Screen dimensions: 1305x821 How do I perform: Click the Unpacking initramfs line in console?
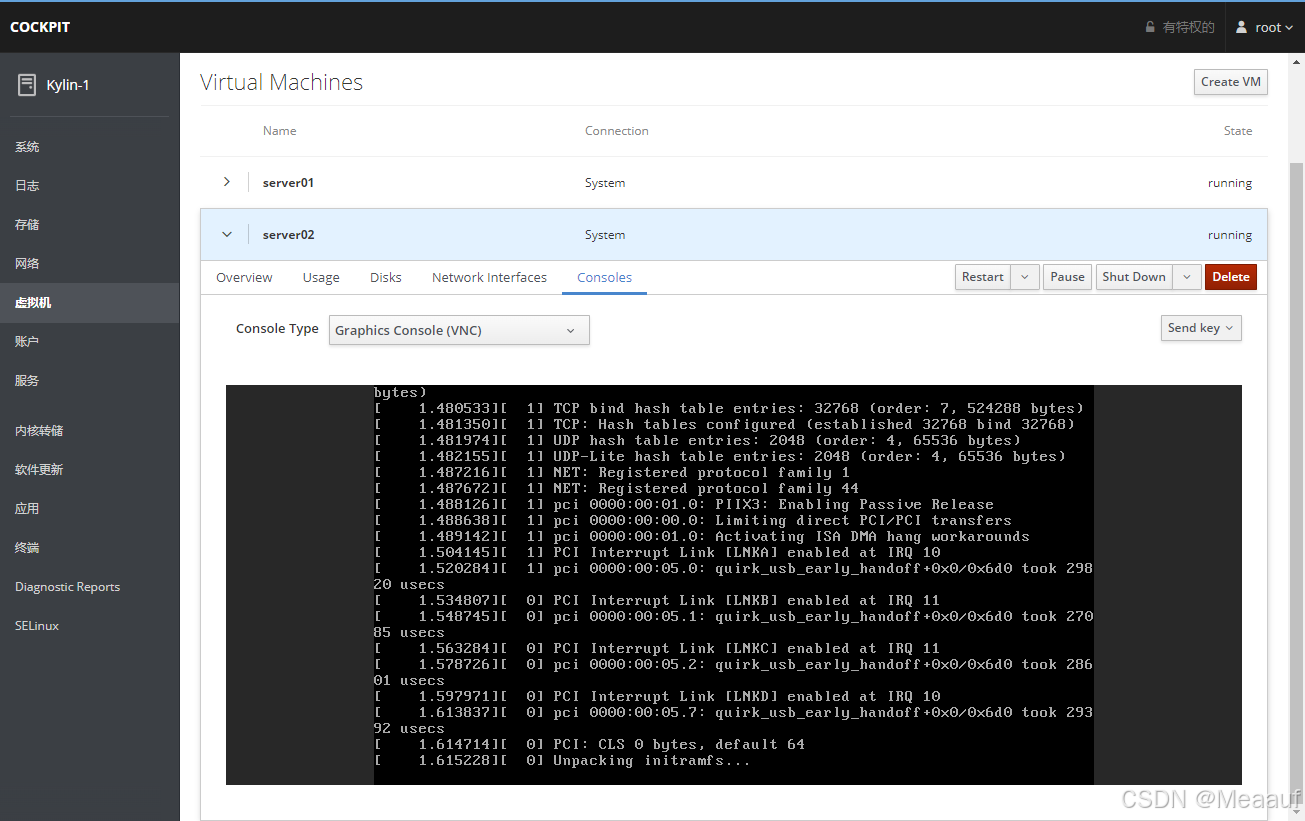tap(562, 761)
